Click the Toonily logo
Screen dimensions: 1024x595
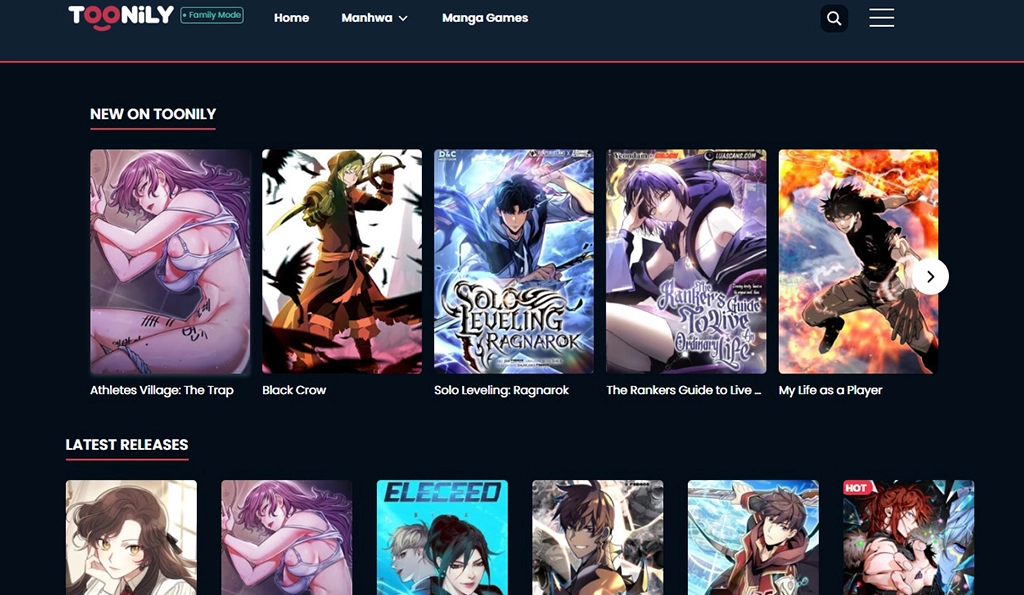click(120, 17)
